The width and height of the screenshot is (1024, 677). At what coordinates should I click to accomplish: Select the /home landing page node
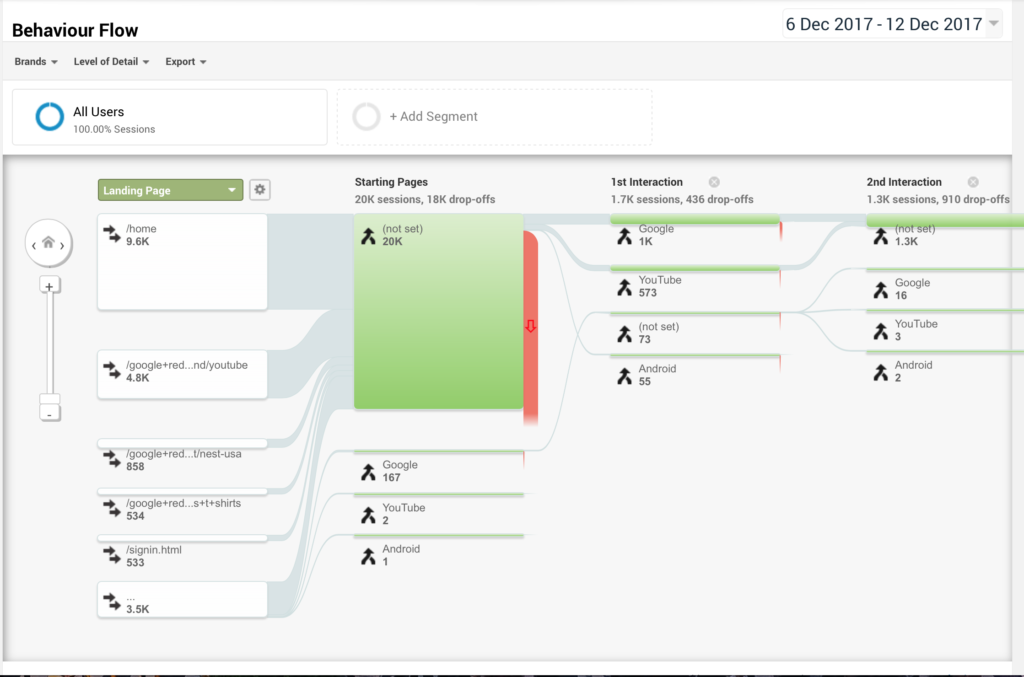click(182, 261)
